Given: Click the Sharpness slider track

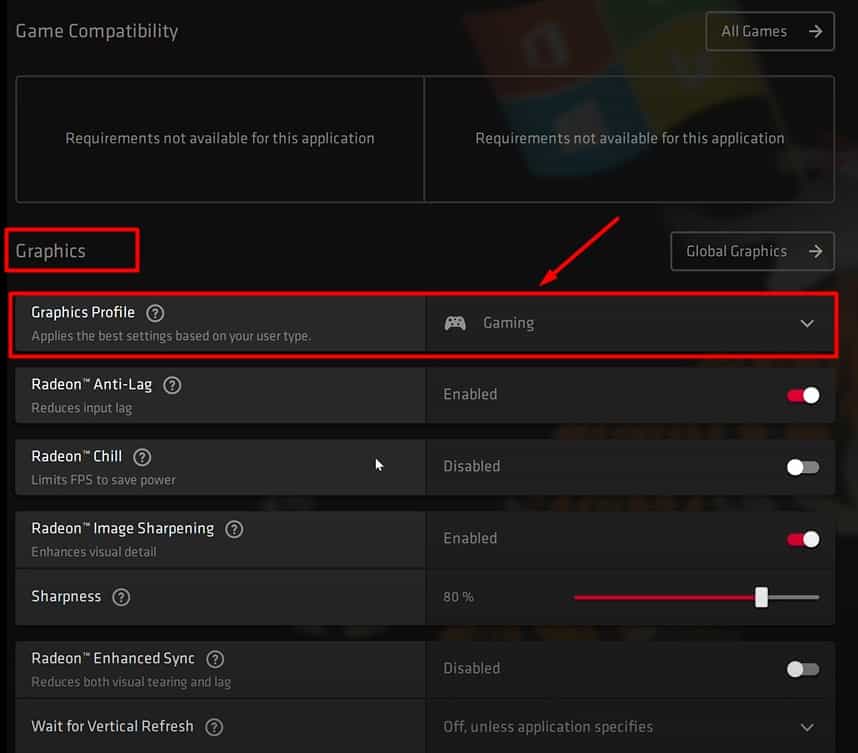Looking at the screenshot, I should (x=697, y=597).
